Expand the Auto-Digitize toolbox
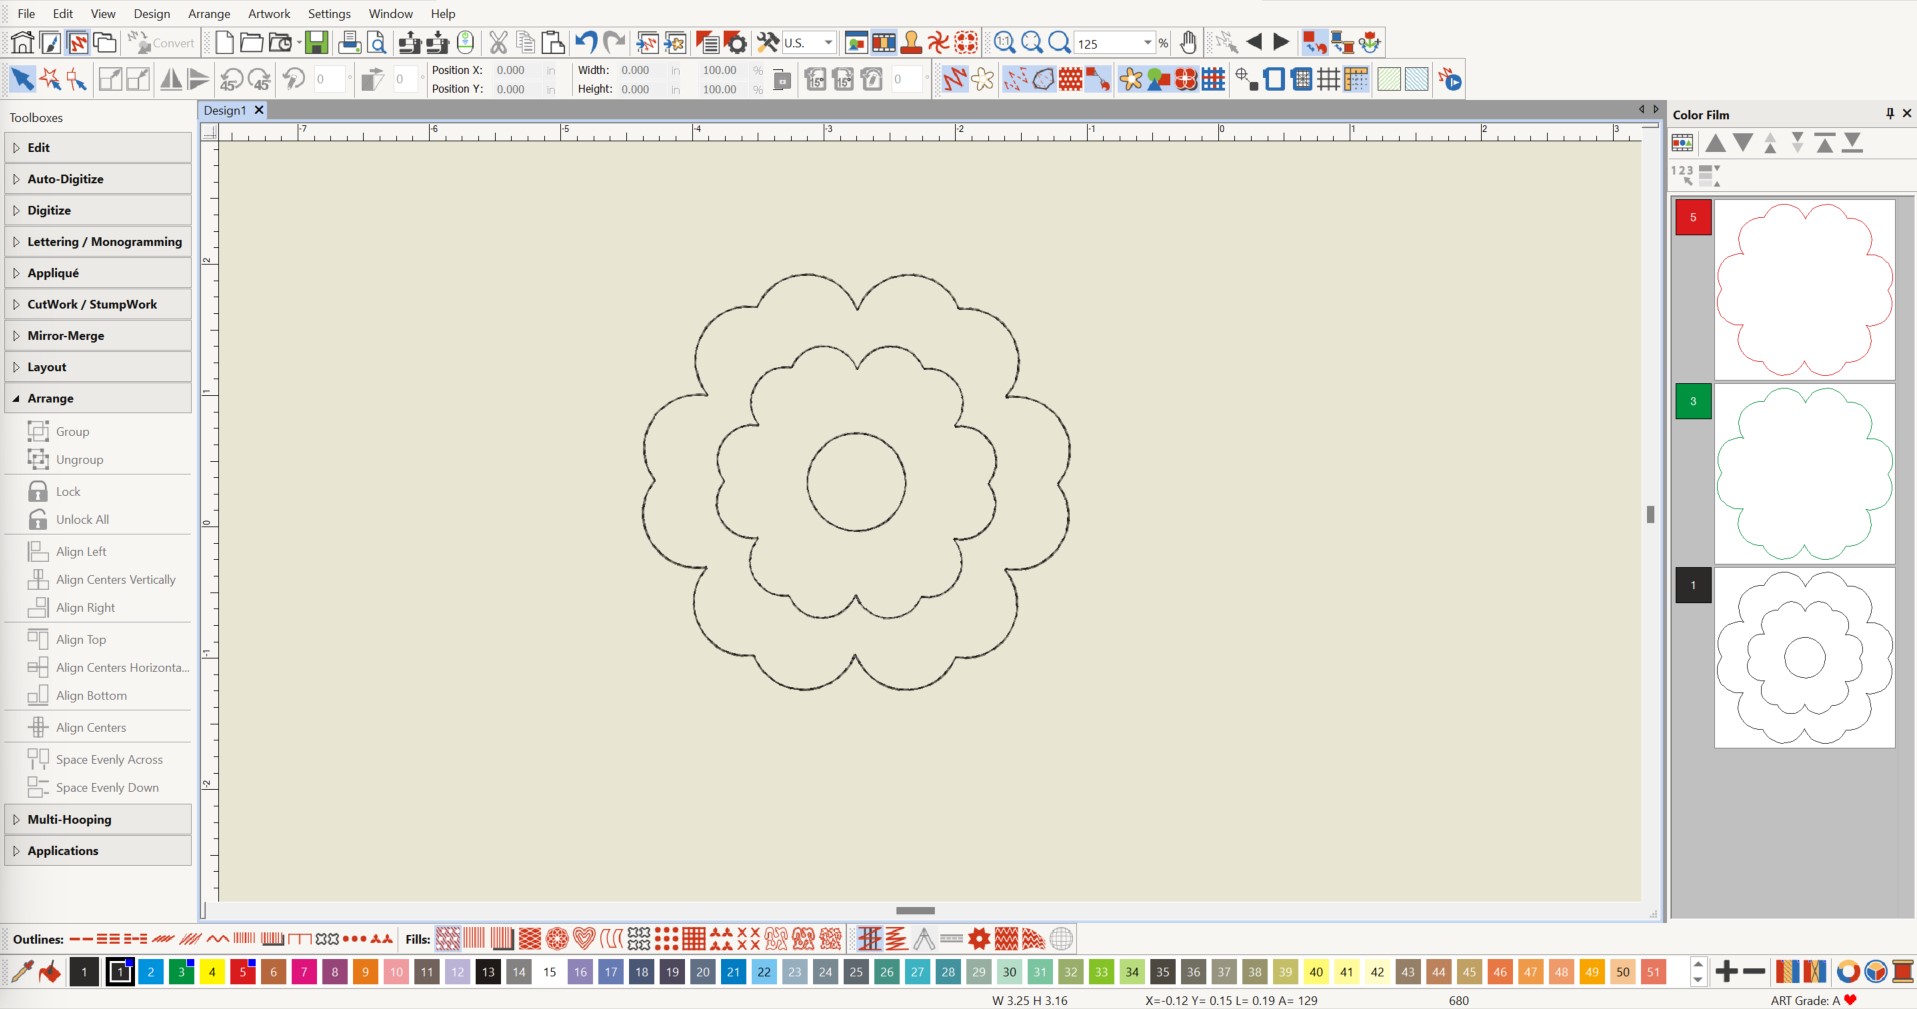The width and height of the screenshot is (1917, 1009). click(98, 179)
